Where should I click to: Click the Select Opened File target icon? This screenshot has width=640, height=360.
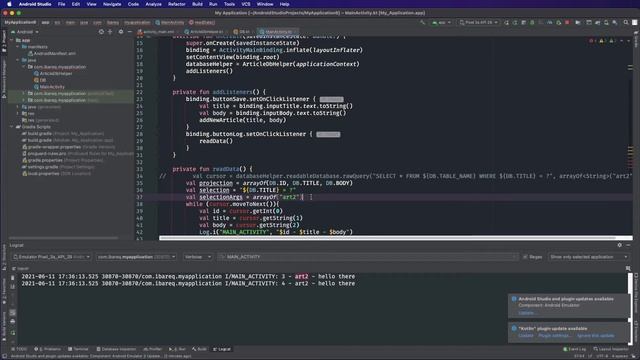(x=101, y=32)
